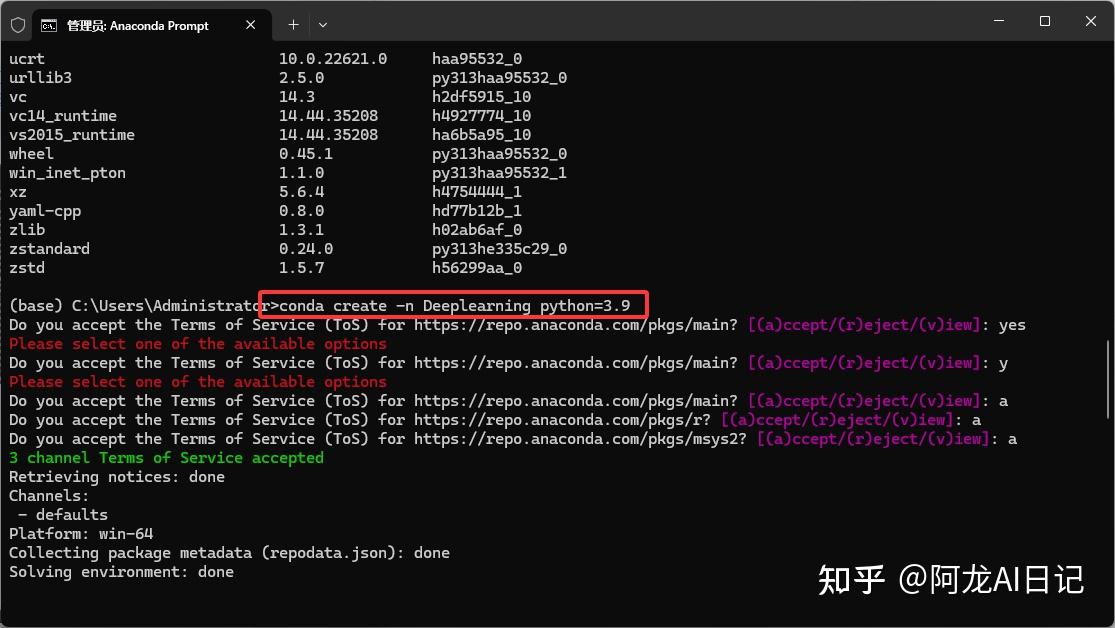Click version '1.5.7' of zstd
This screenshot has width=1115, height=628.
pos(302,268)
